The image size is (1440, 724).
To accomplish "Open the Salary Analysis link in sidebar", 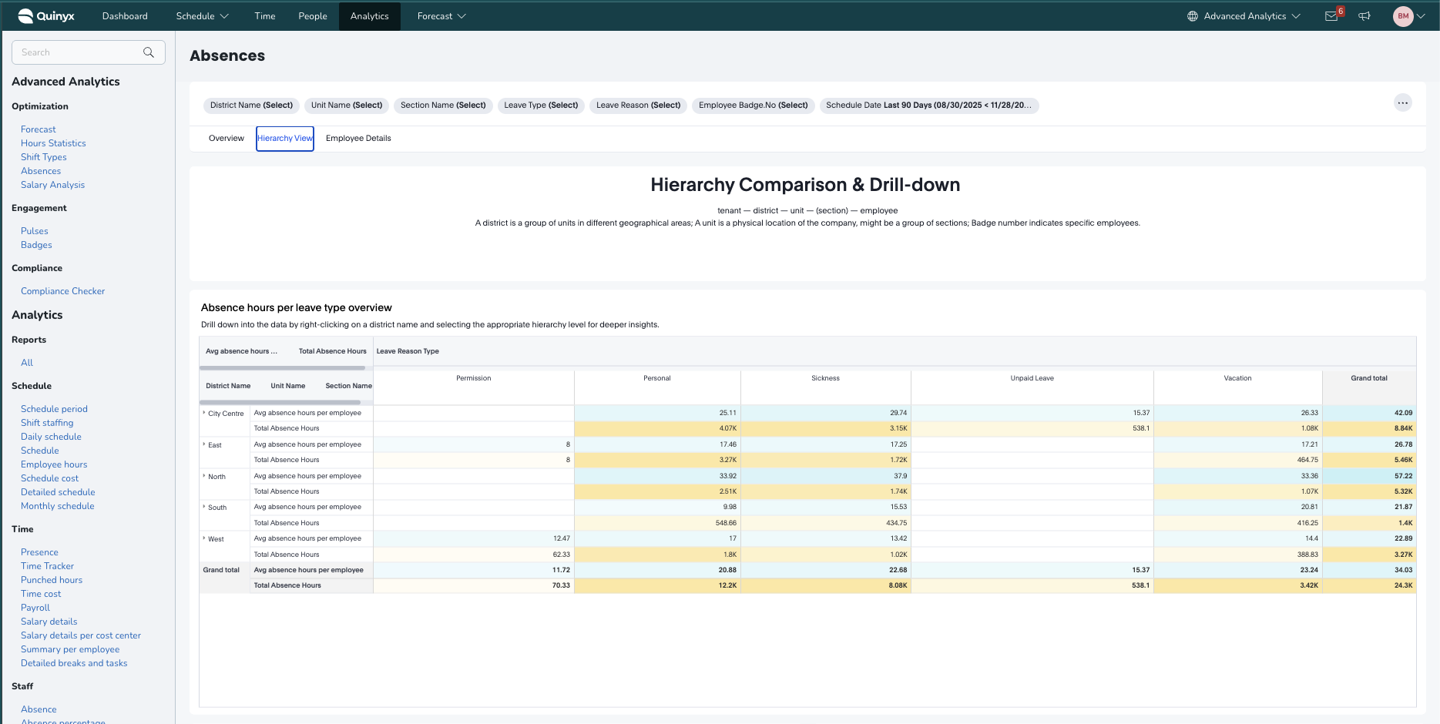I will (53, 185).
